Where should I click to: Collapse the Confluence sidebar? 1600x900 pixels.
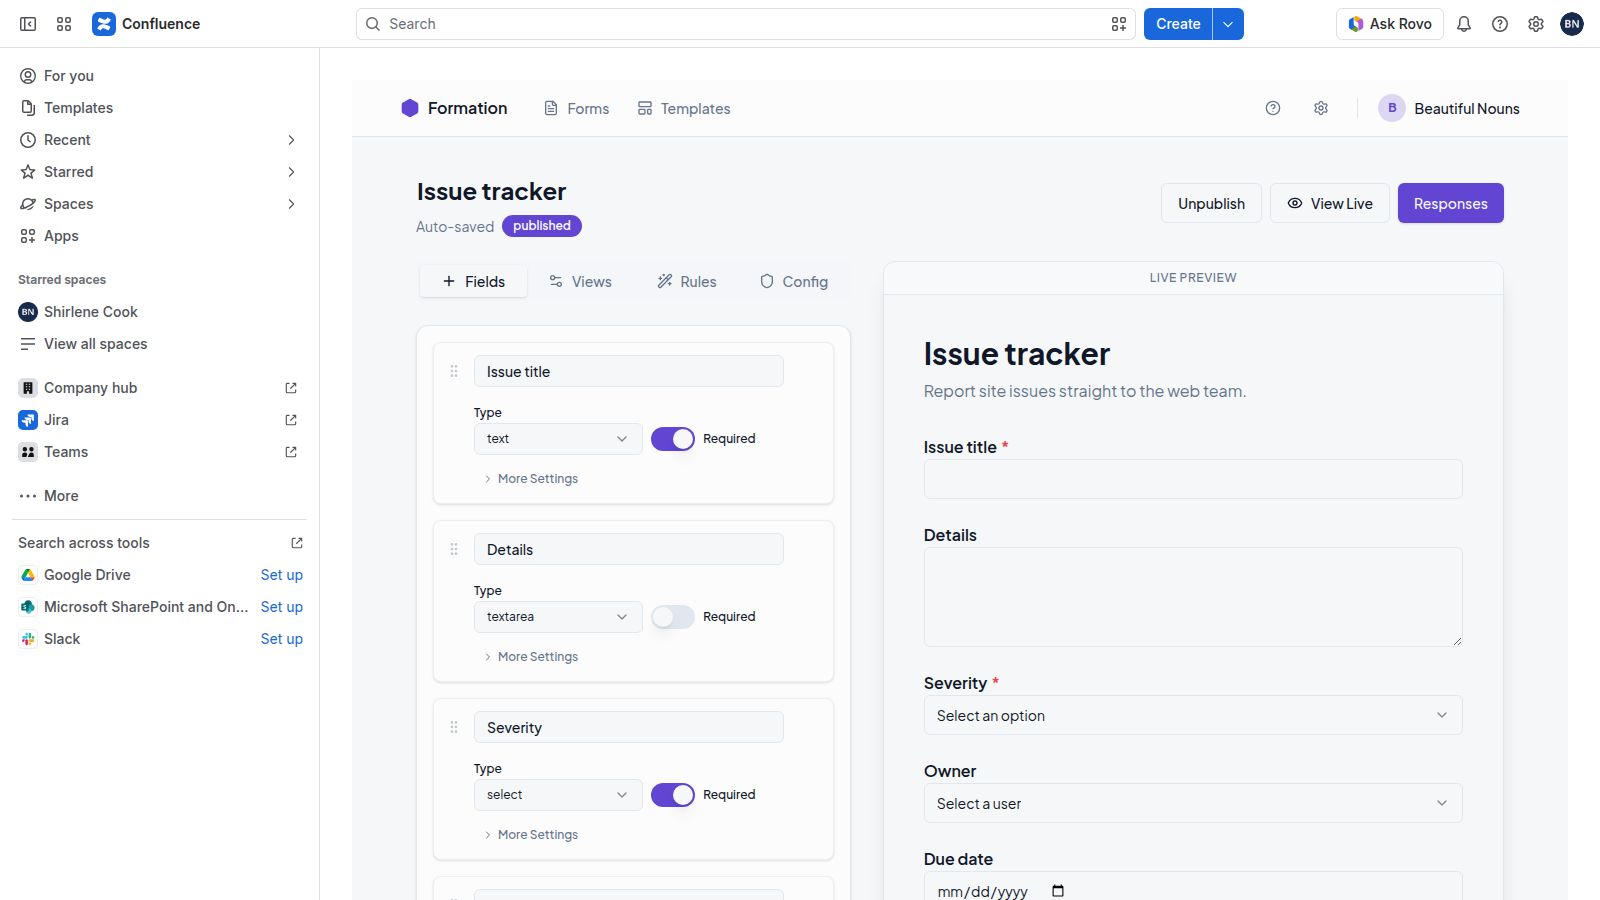(28, 24)
